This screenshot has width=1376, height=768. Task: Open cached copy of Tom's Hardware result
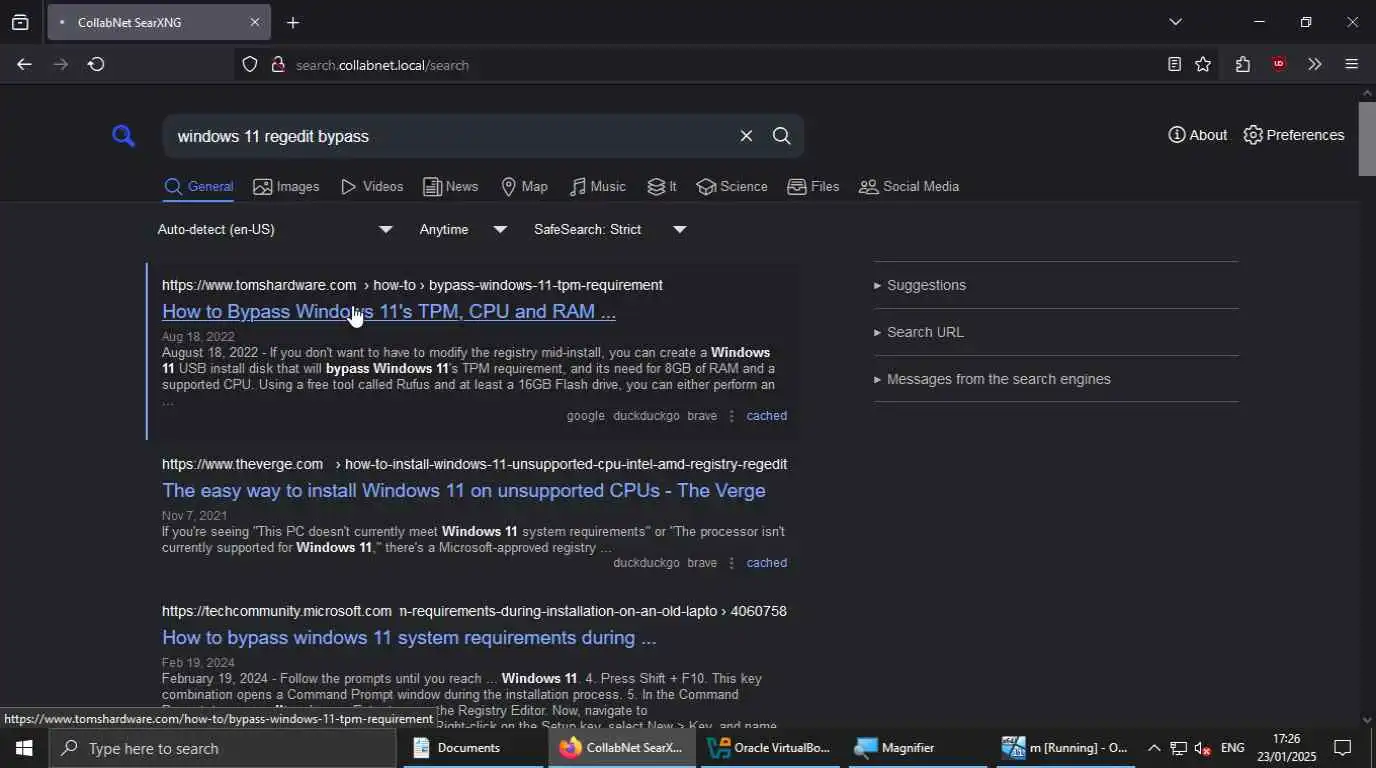tap(767, 416)
